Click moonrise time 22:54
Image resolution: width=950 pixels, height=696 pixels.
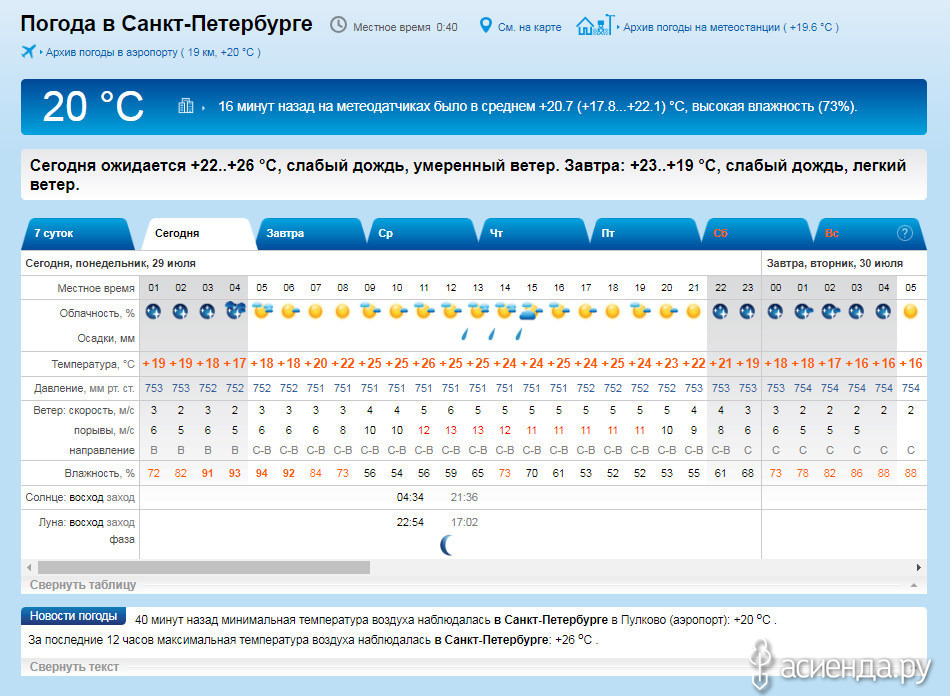[x=410, y=522]
